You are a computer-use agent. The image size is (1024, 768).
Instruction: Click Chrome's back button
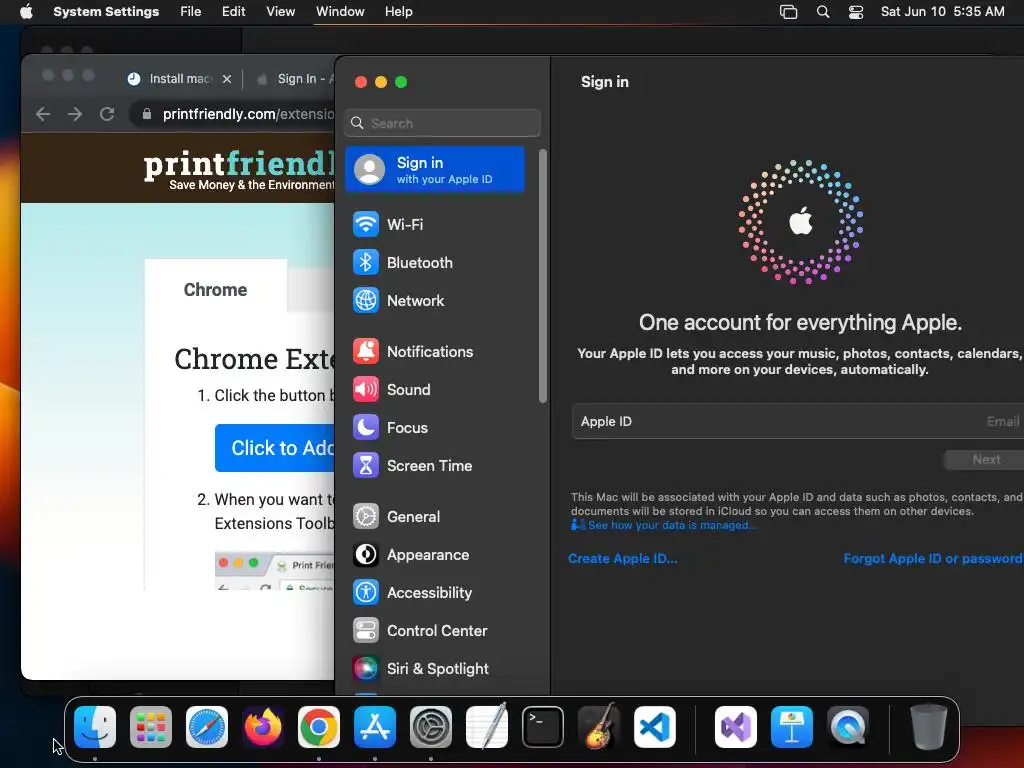pyautogui.click(x=43, y=114)
